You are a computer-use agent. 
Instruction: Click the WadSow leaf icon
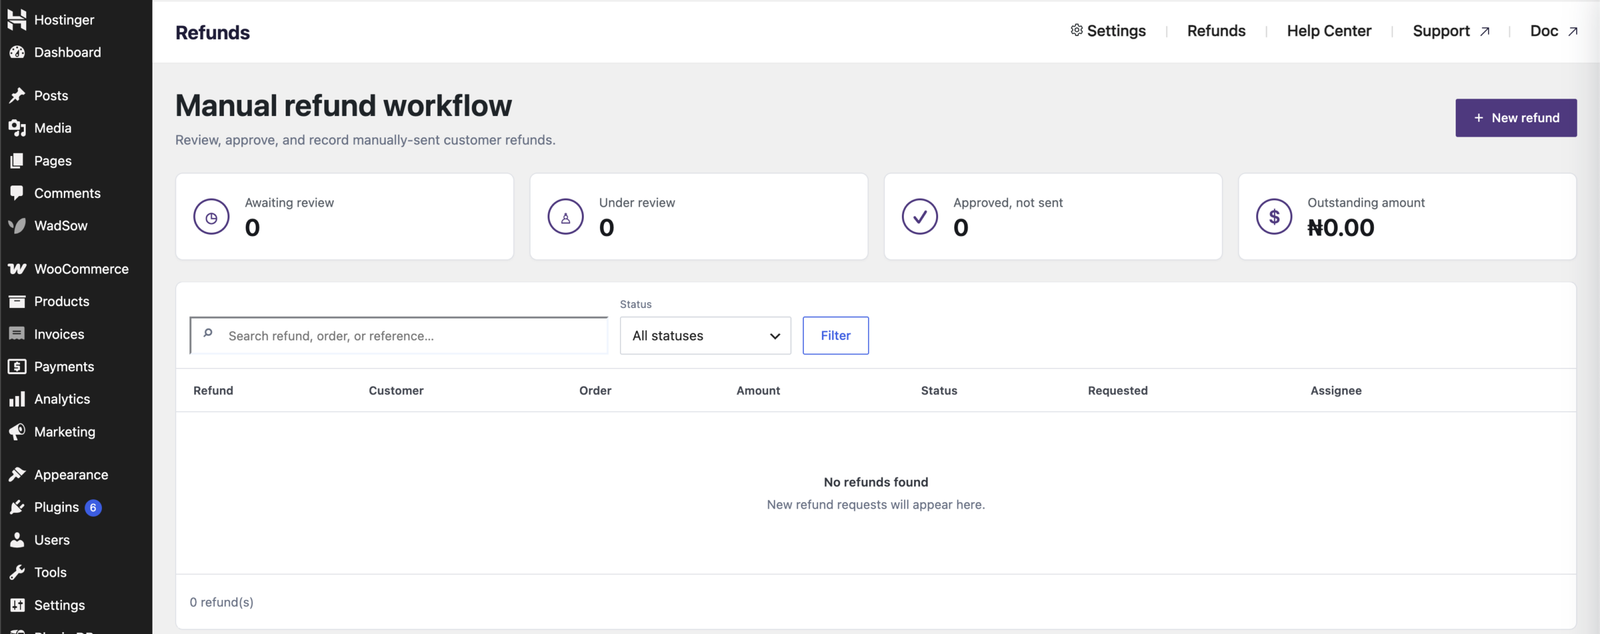click(x=17, y=225)
